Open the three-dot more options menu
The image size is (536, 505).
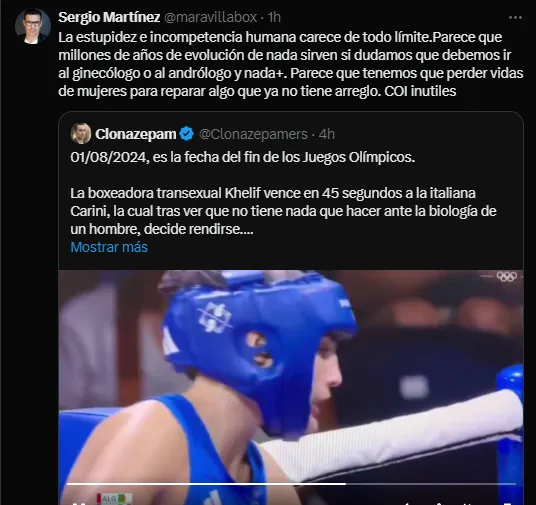515,17
